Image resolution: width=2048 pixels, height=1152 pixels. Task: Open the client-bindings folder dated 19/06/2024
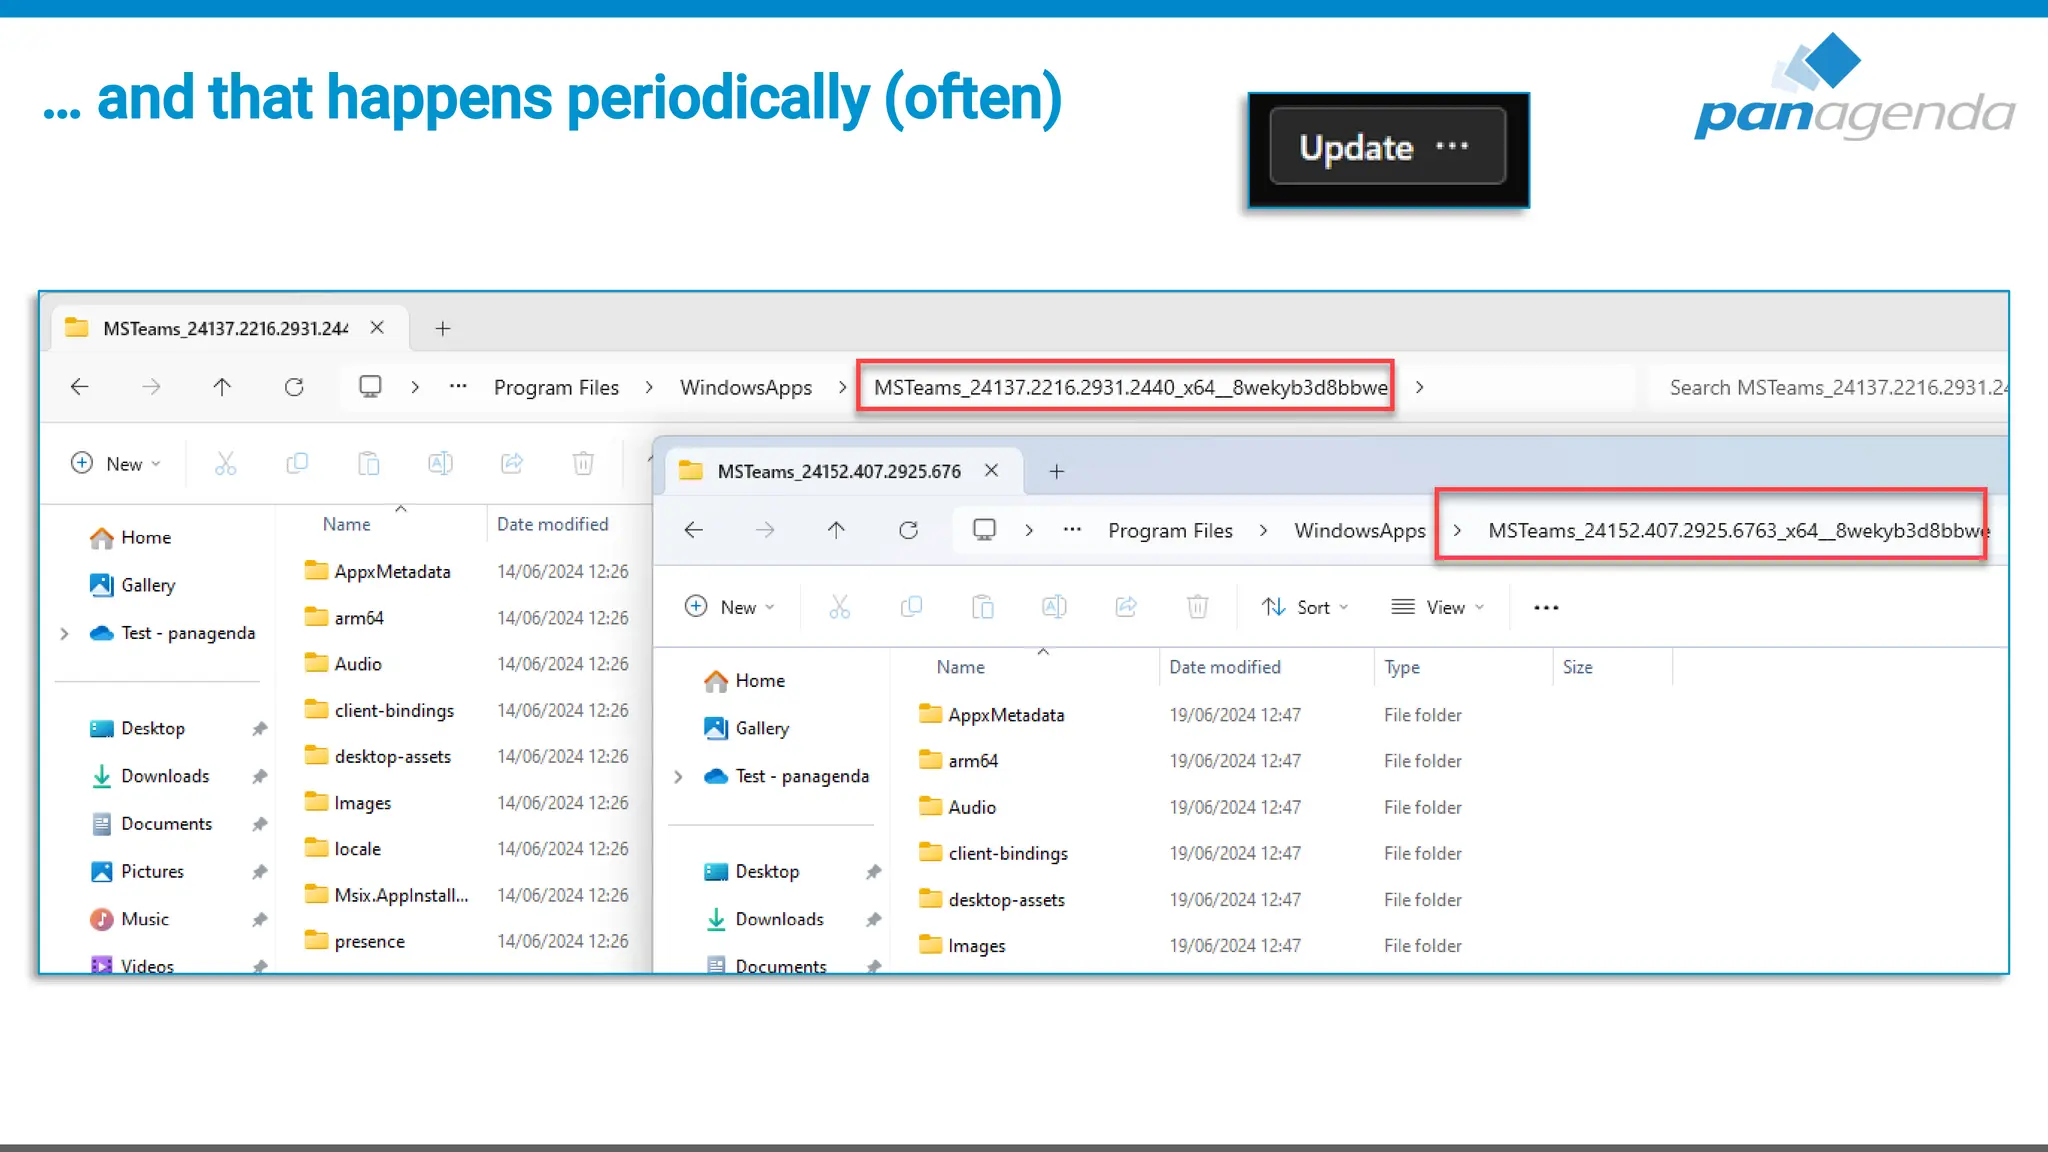click(1007, 853)
